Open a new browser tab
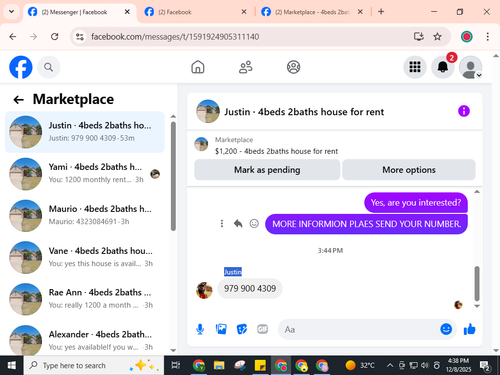The width and height of the screenshot is (500, 375). tap(381, 12)
